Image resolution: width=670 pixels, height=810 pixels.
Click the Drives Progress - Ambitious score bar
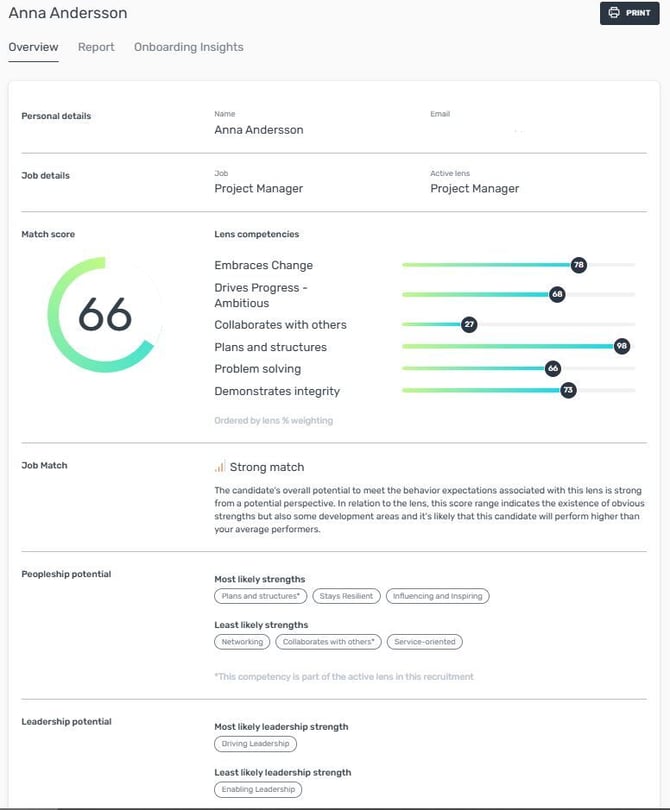pyautogui.click(x=500, y=295)
